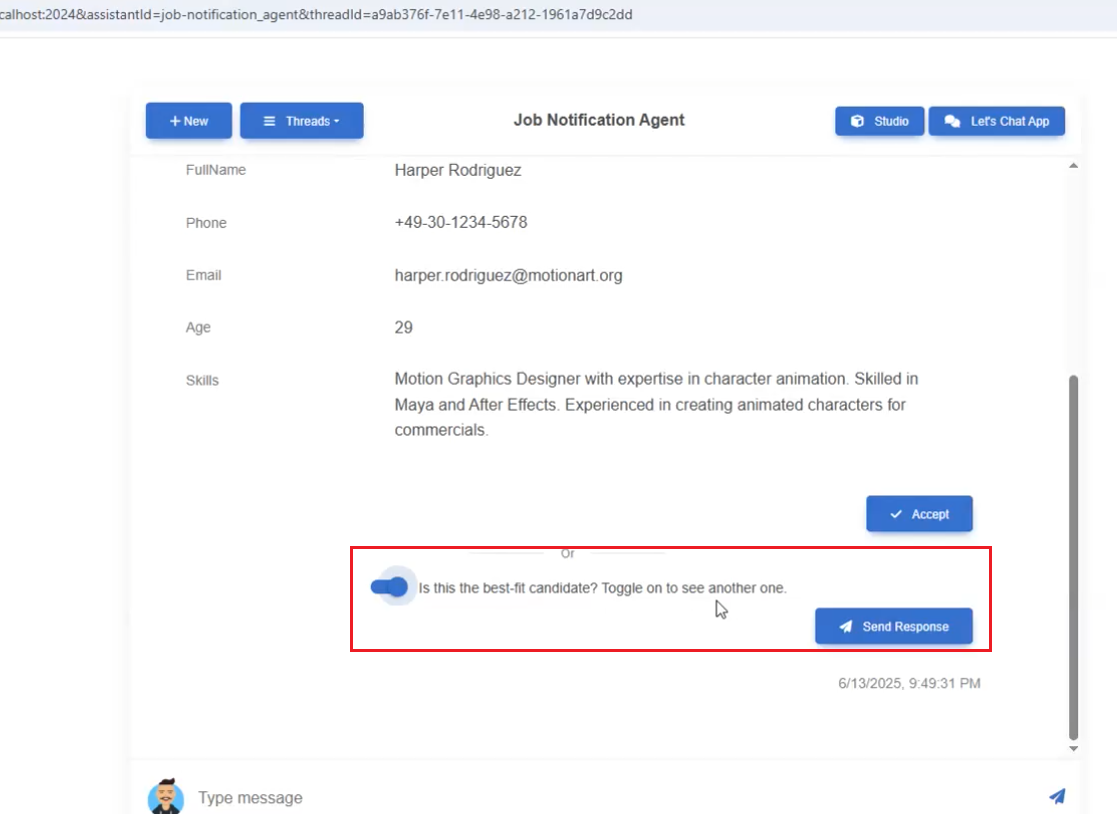
Task: Click the Email field label
Action: coord(203,276)
